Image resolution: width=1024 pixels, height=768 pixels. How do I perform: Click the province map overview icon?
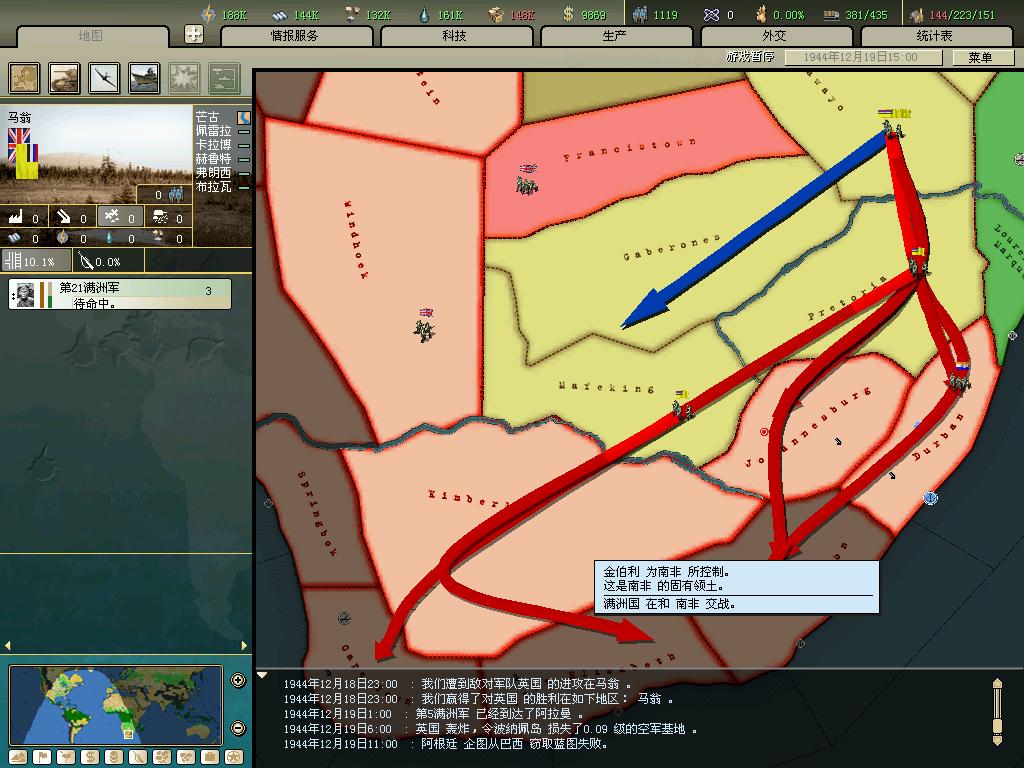[25, 78]
